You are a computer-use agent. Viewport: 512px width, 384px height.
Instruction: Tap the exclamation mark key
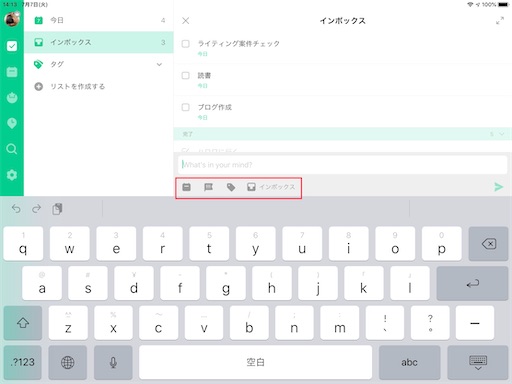pos(385,323)
